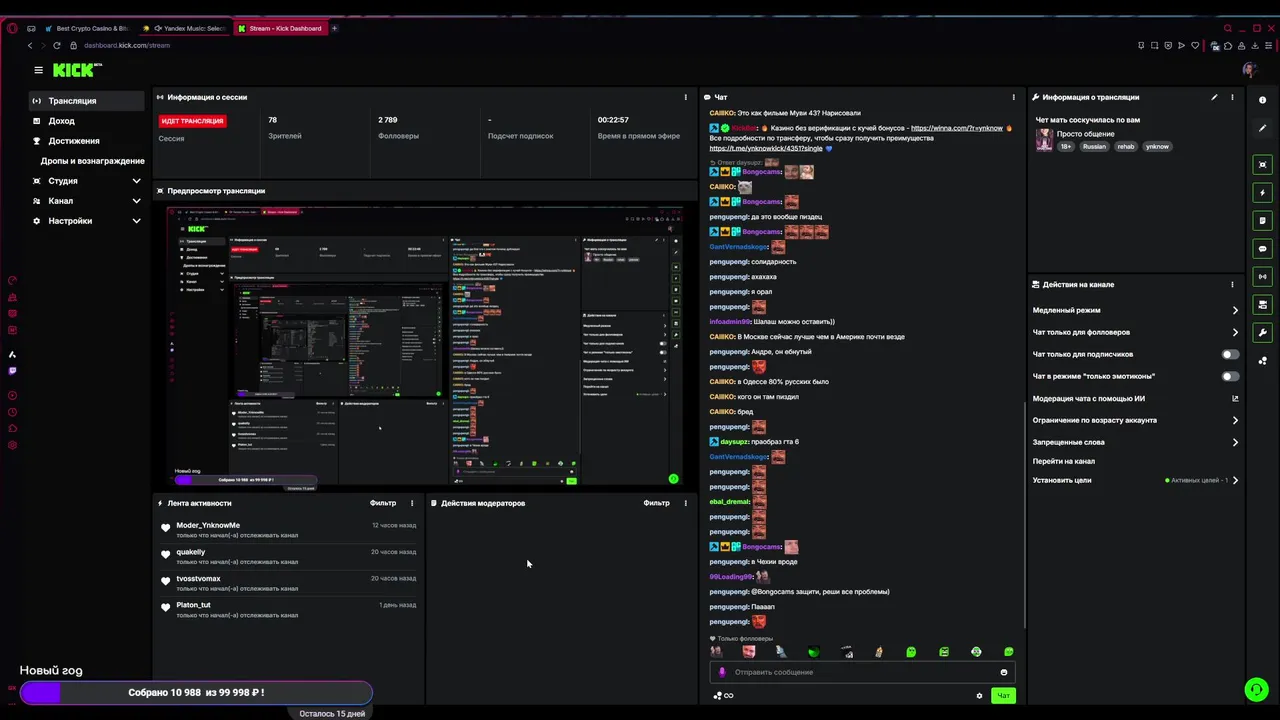Click the donation goal progress bar

[196, 692]
